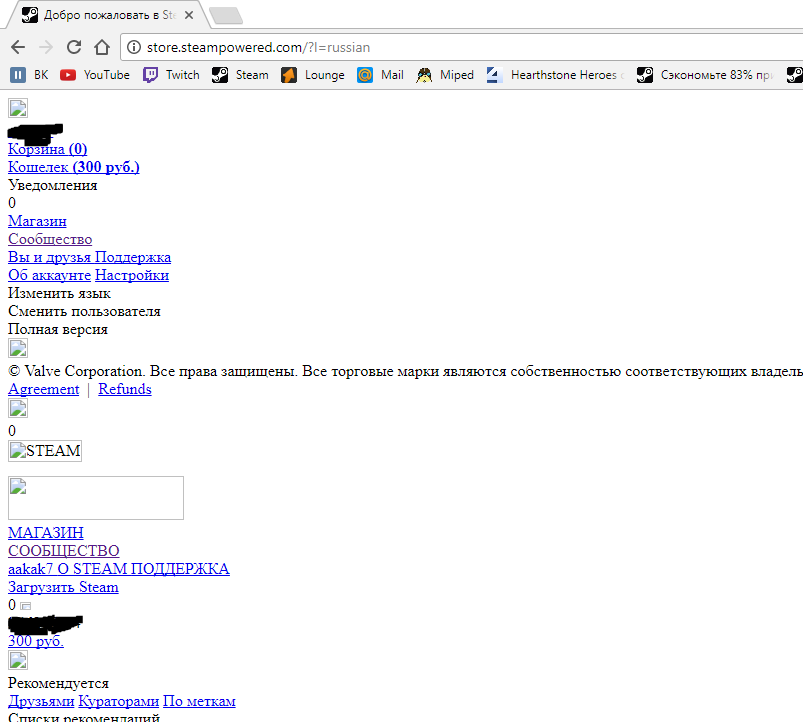The height and width of the screenshot is (722, 803).
Task: Open the aakak7 profile menu link
Action: click(31, 569)
